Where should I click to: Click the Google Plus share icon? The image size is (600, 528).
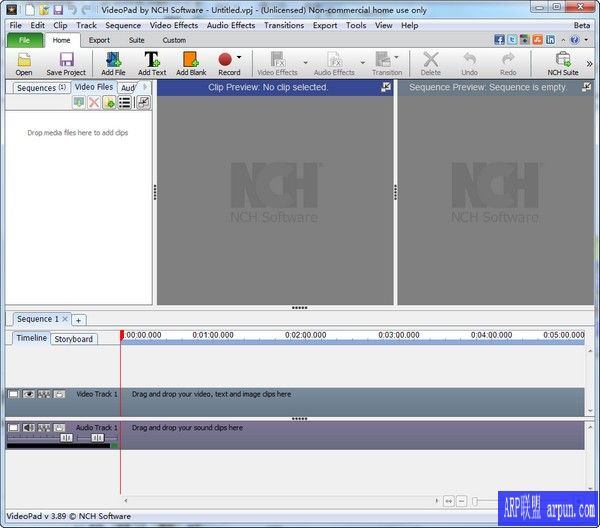point(525,40)
